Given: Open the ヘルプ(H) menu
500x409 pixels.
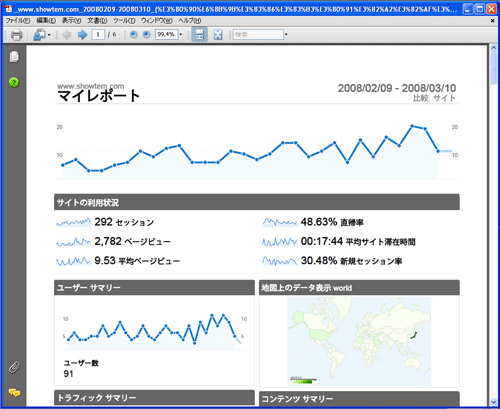Looking at the screenshot, I should click(190, 21).
